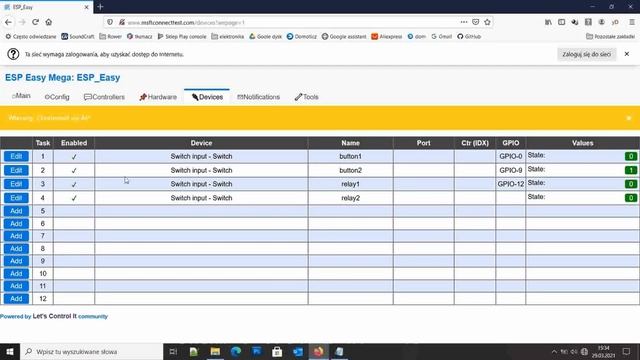Open the GitHub bookmark

(x=469, y=36)
